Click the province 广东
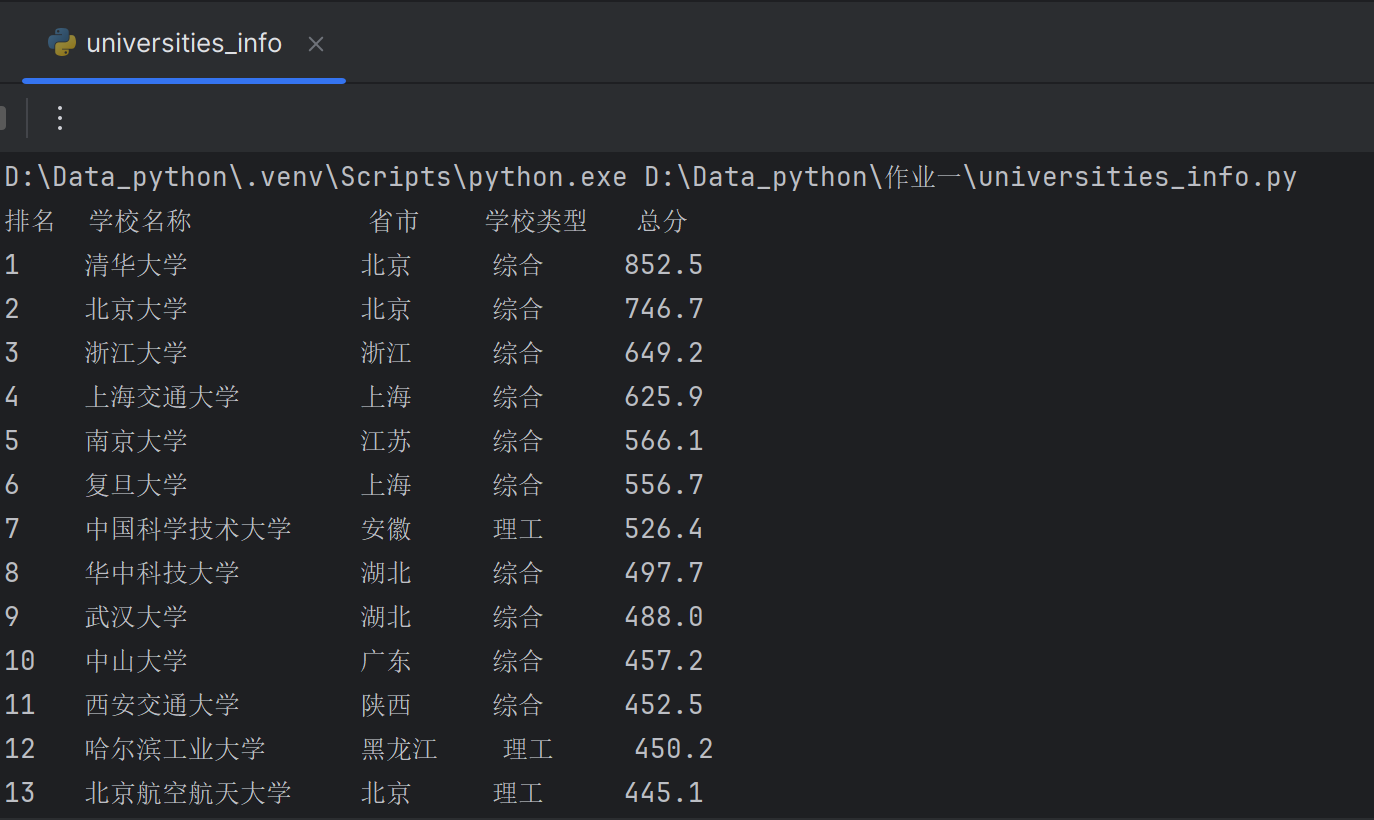The image size is (1374, 820). point(386,661)
